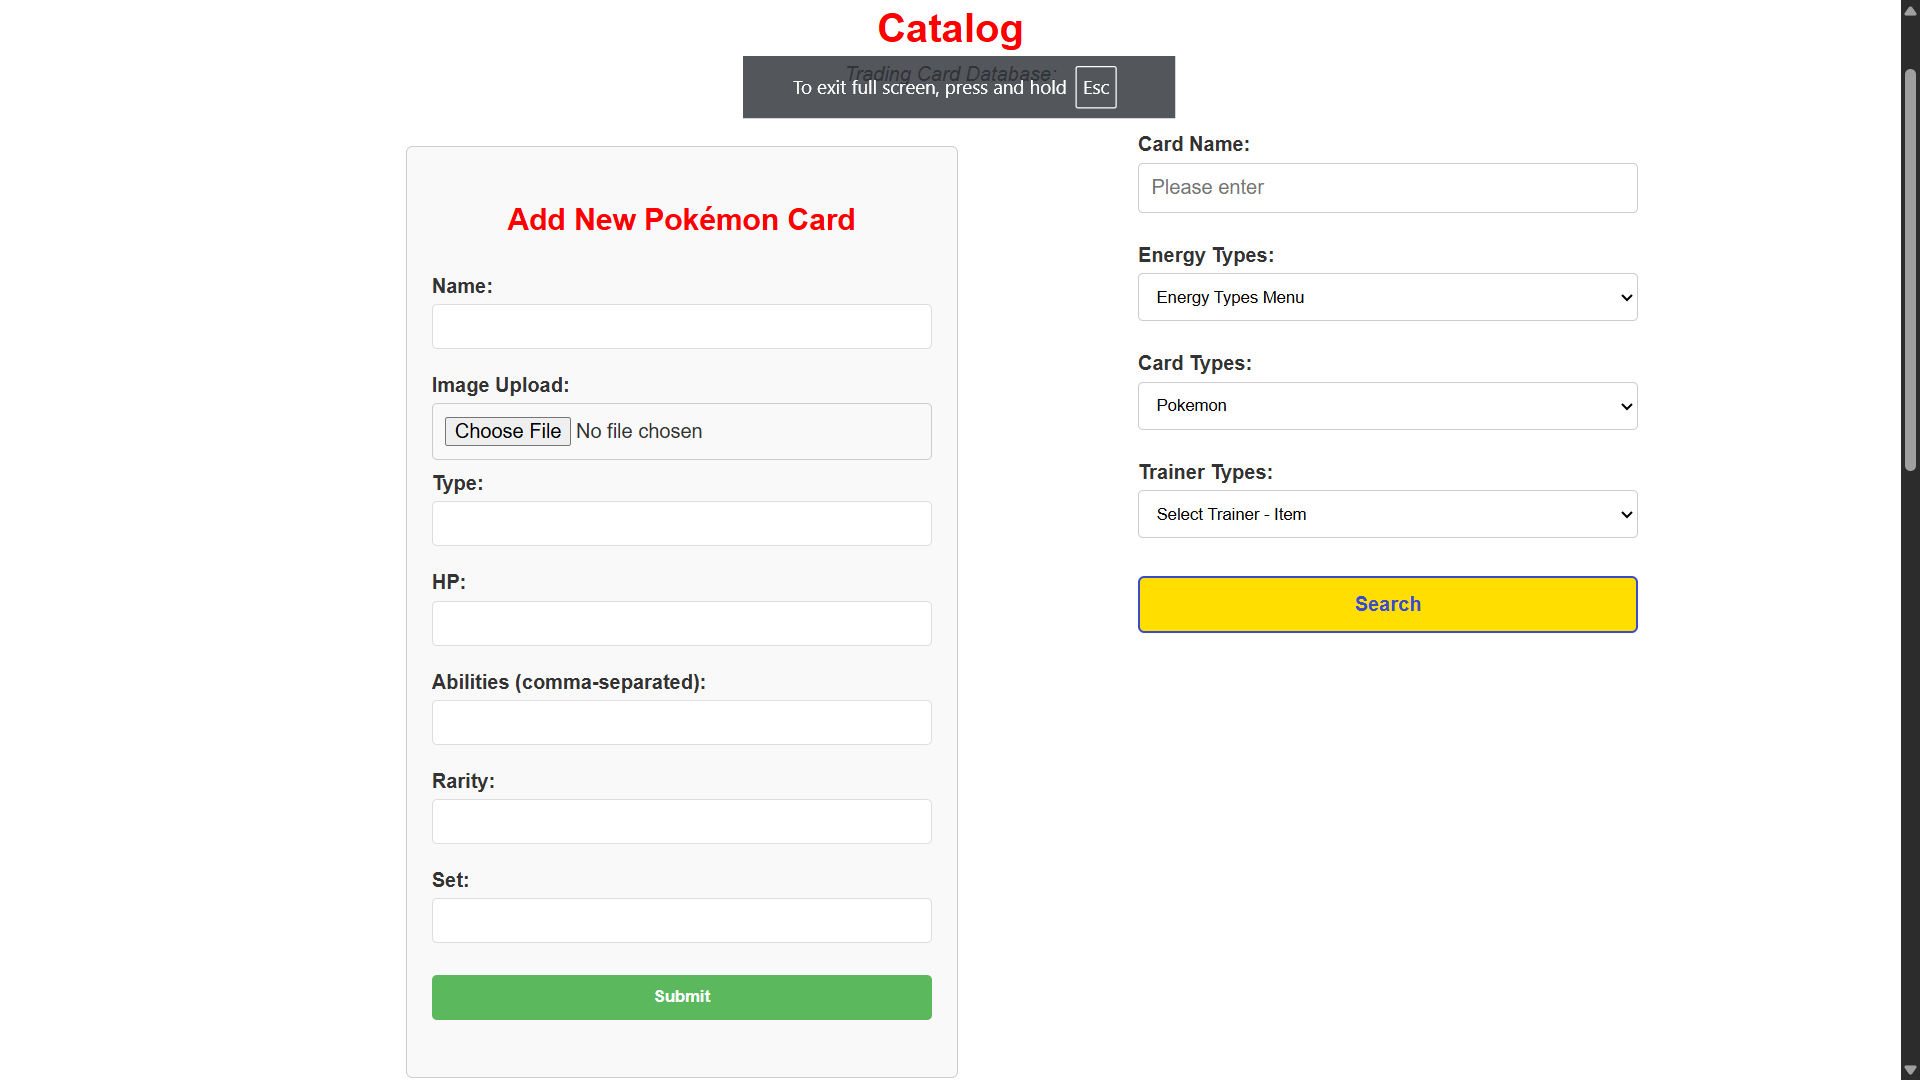
Task: Click the No file chosen text
Action: tap(639, 431)
